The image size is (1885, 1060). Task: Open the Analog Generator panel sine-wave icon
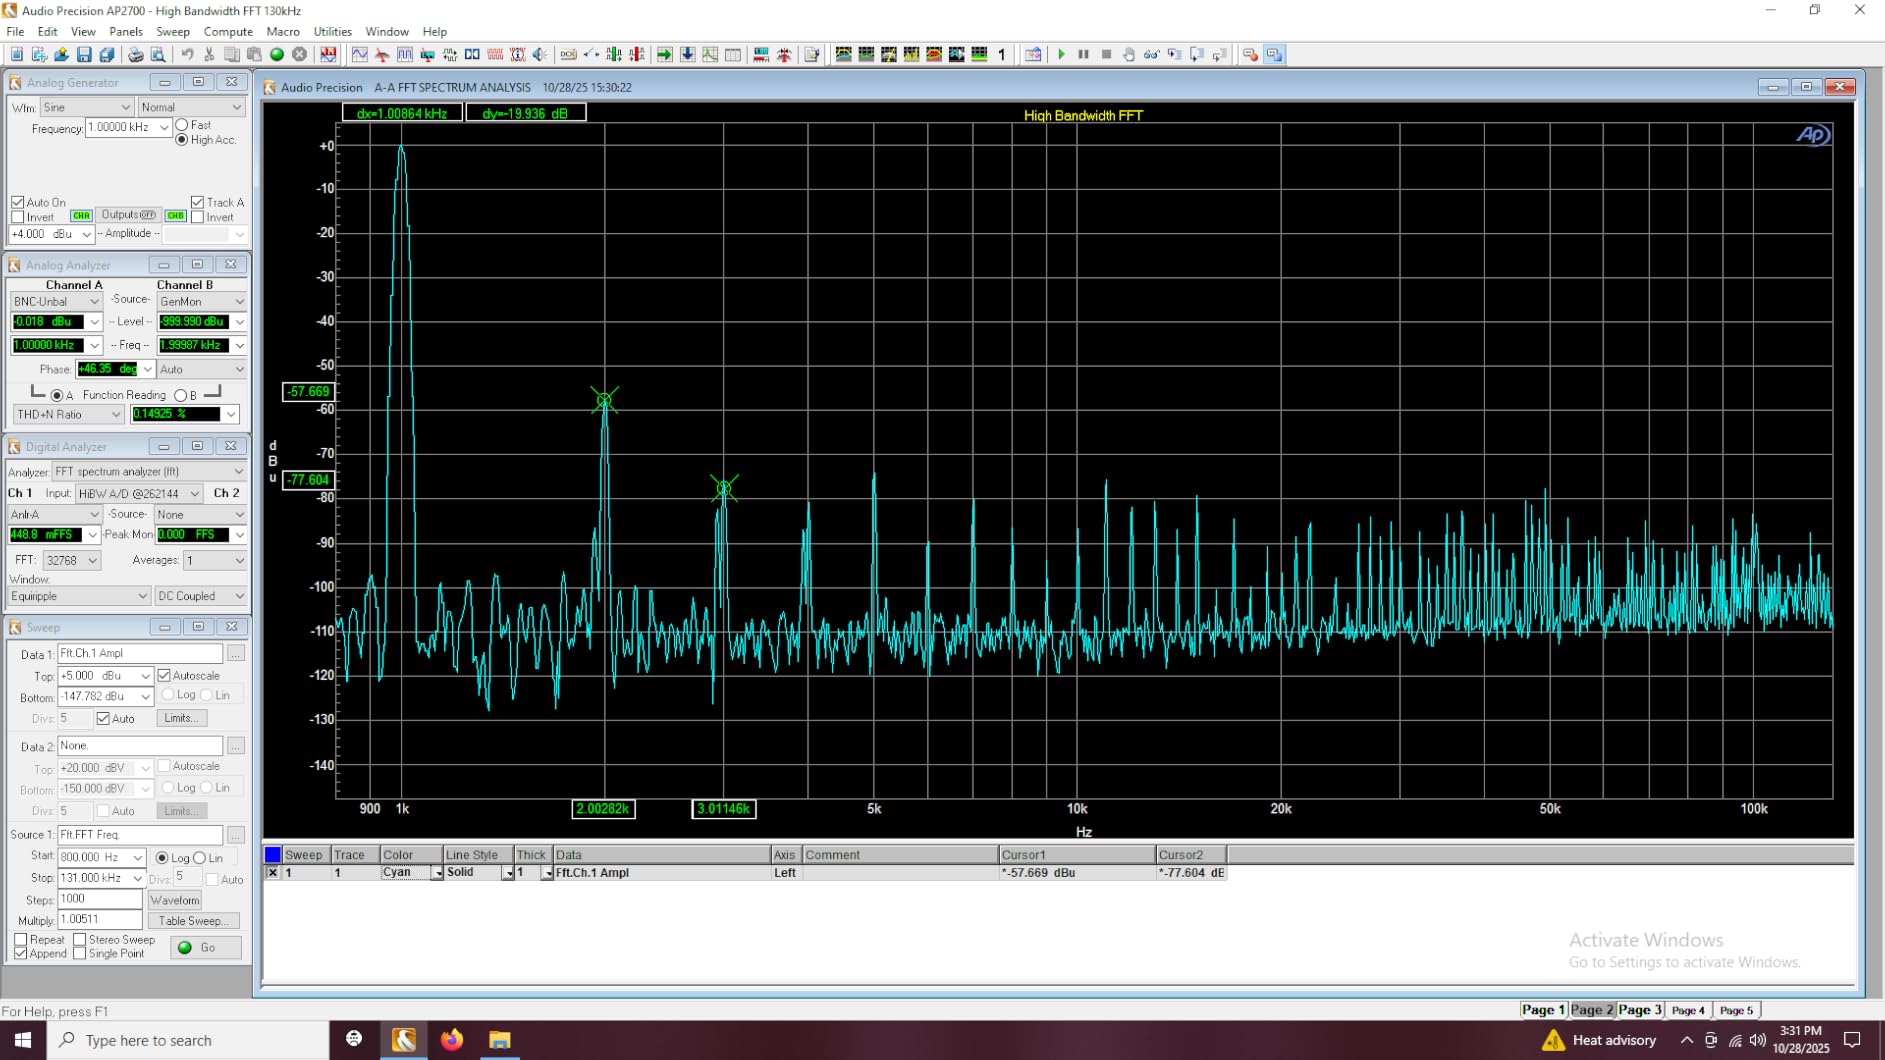359,55
